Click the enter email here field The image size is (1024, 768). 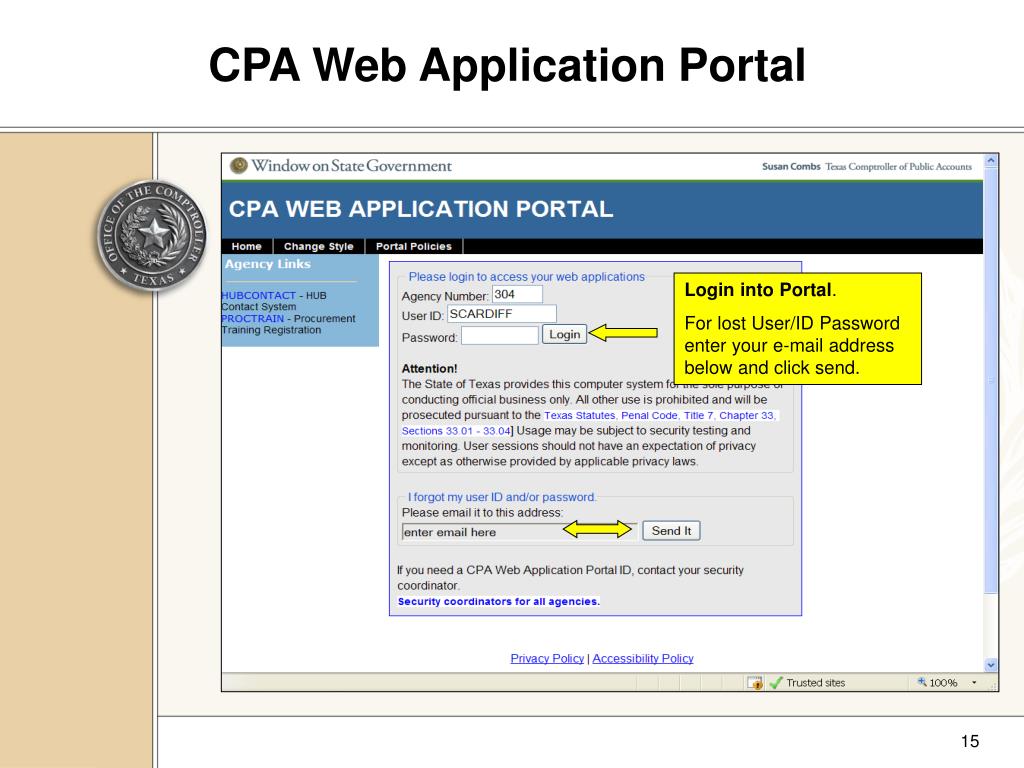(520, 532)
